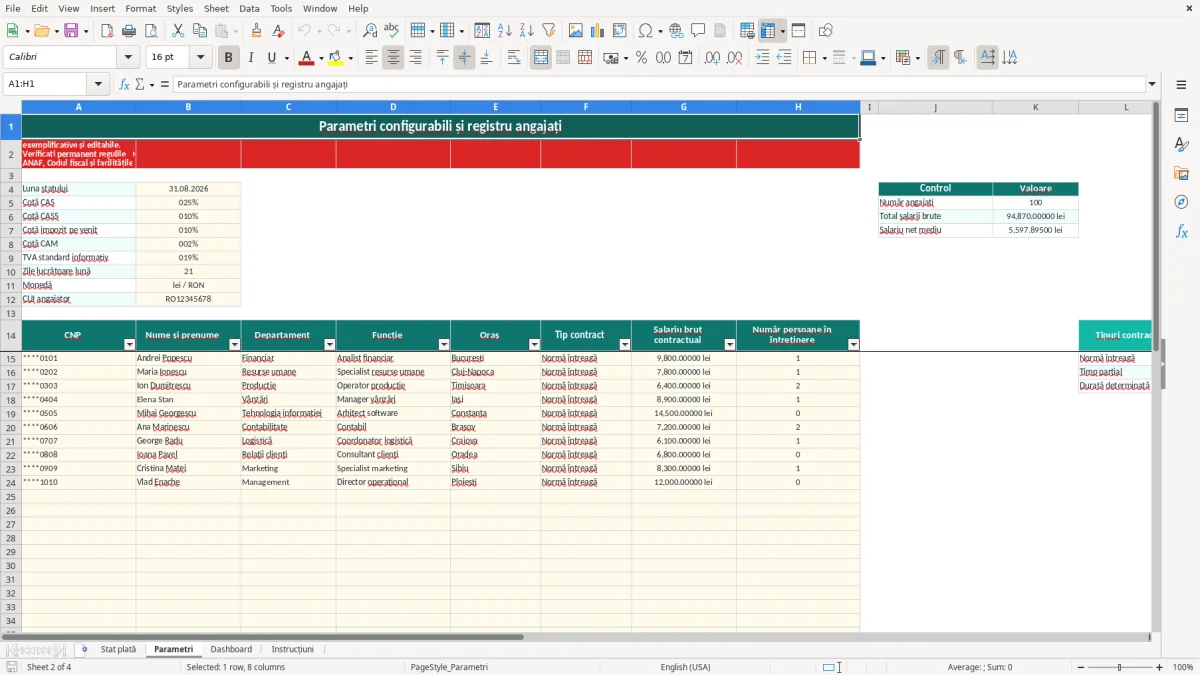1200x675 pixels.
Task: Click column header K
Action: [x=1035, y=106]
